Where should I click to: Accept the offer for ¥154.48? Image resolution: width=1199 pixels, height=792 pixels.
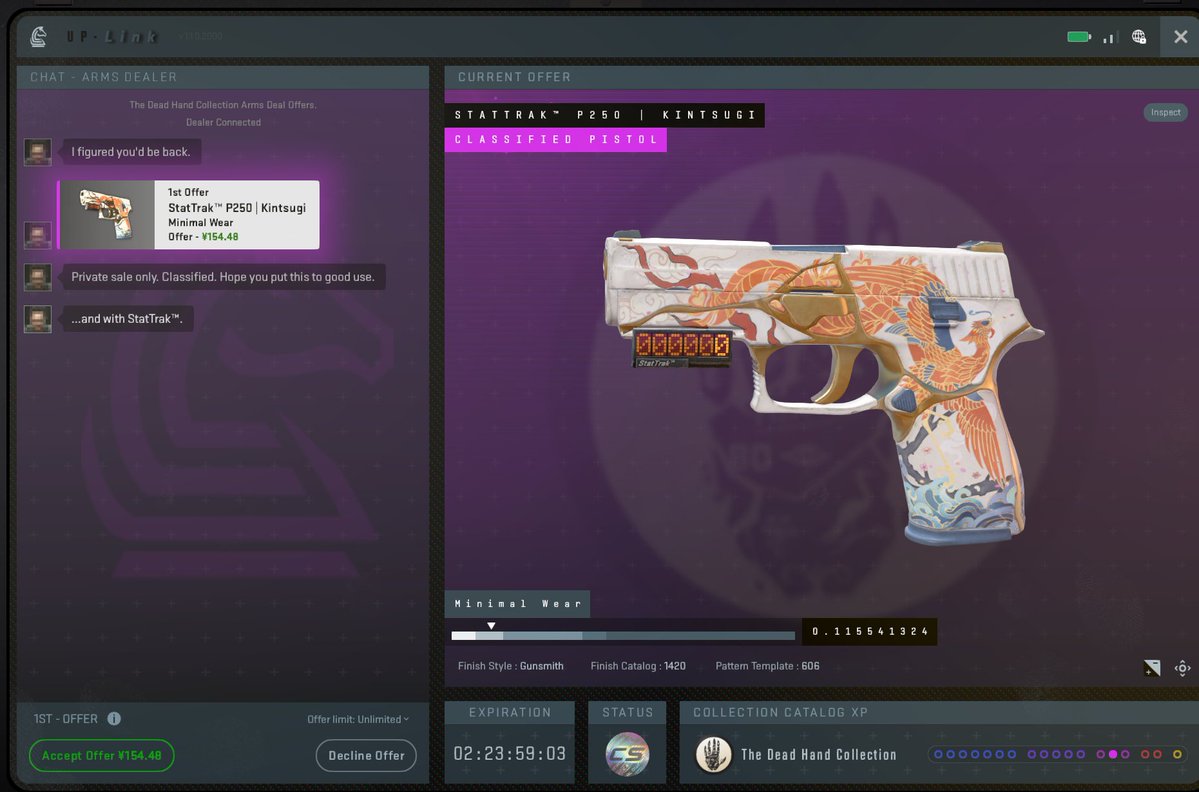click(x=101, y=755)
